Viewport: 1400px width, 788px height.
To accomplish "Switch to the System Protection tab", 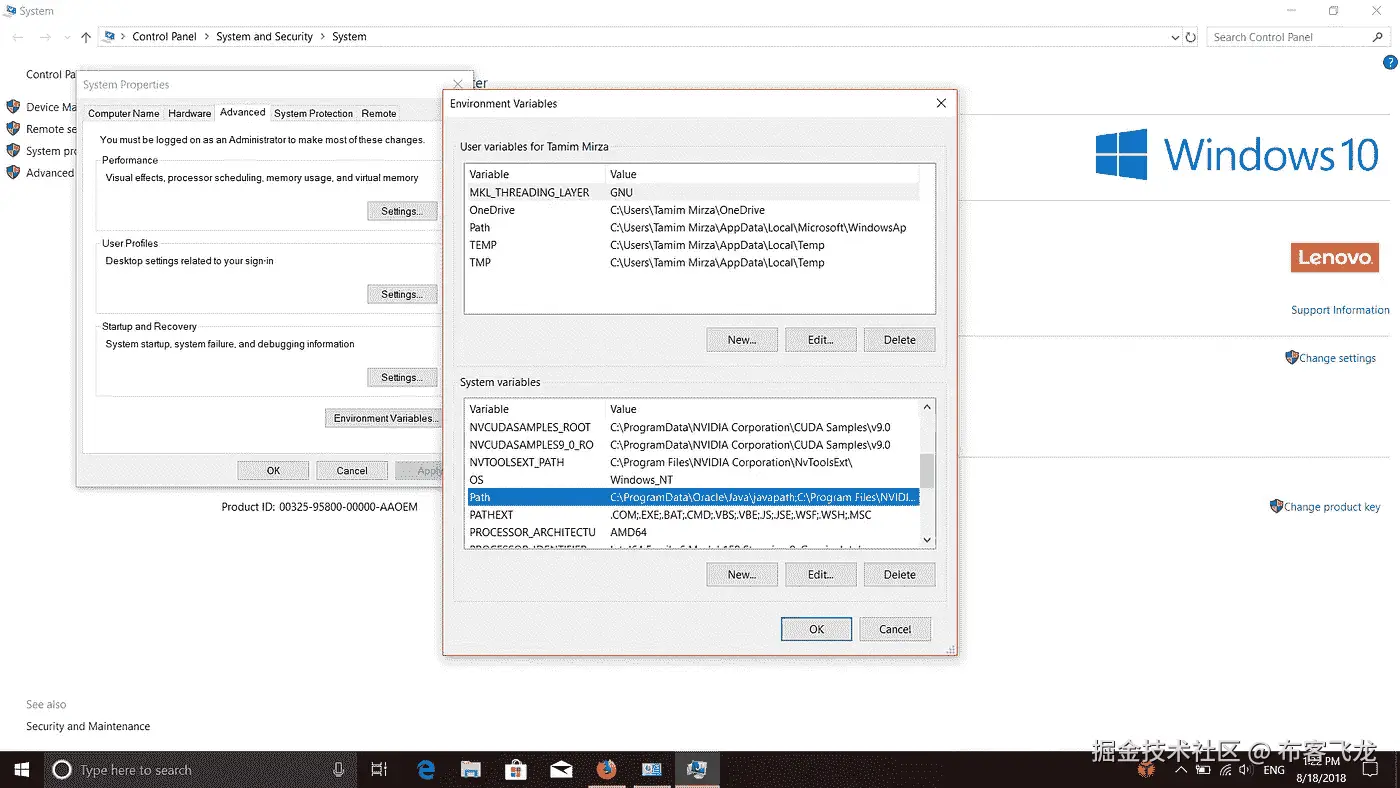I will click(x=314, y=113).
